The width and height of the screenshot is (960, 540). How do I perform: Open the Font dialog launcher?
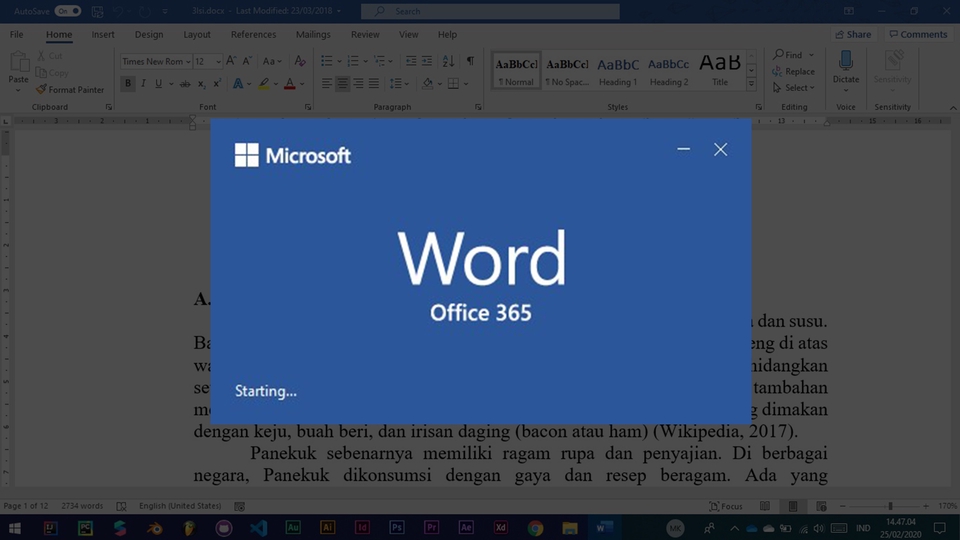pyautogui.click(x=308, y=107)
